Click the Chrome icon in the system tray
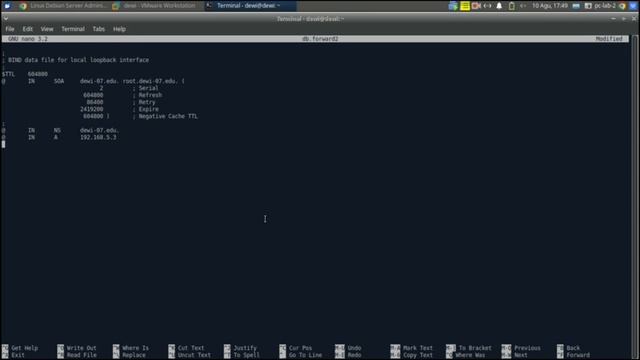 (x=622, y=6)
